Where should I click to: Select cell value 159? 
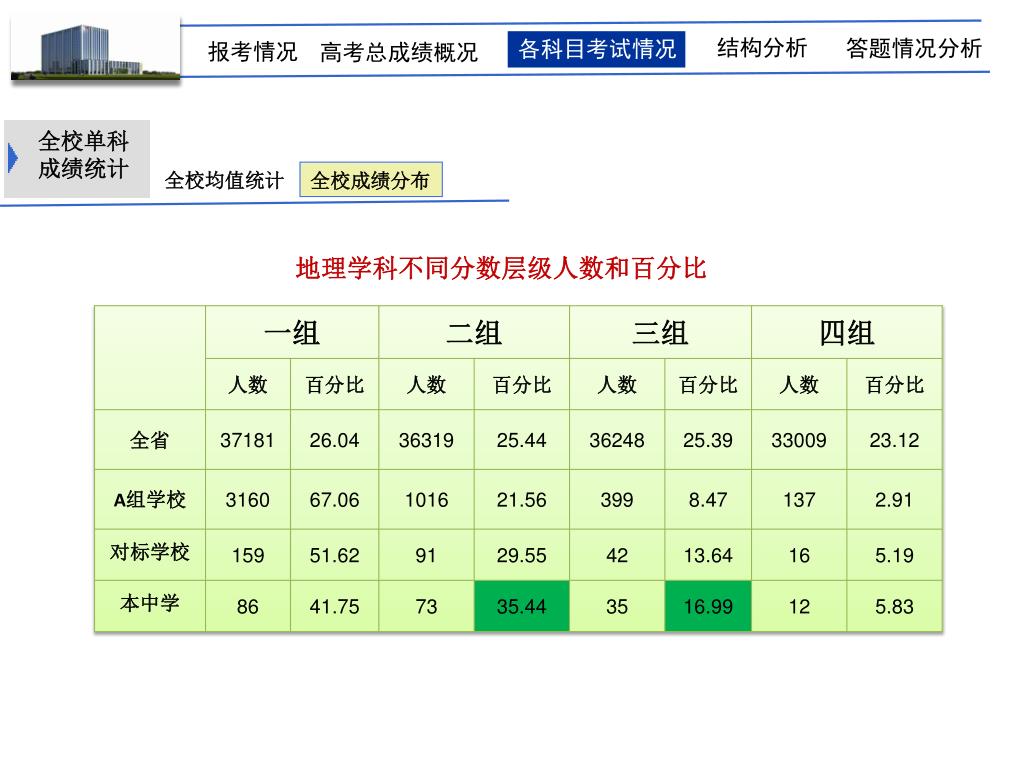[x=248, y=556]
